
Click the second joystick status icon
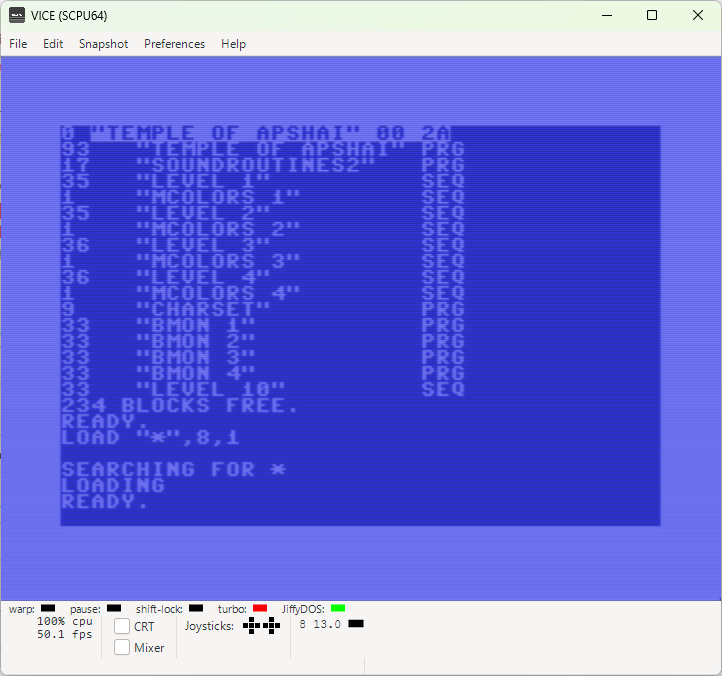272,626
